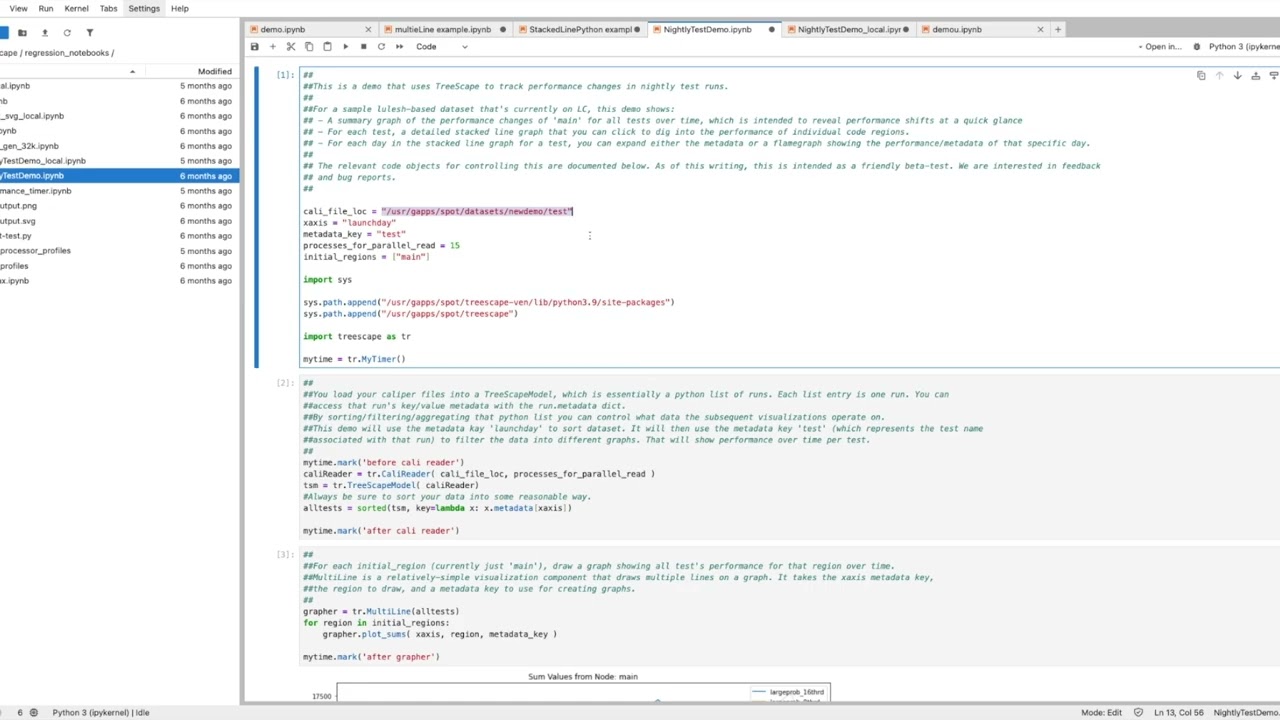
Task: Open _gen_32k.ipynb in file list
Action: click(x=119, y=146)
